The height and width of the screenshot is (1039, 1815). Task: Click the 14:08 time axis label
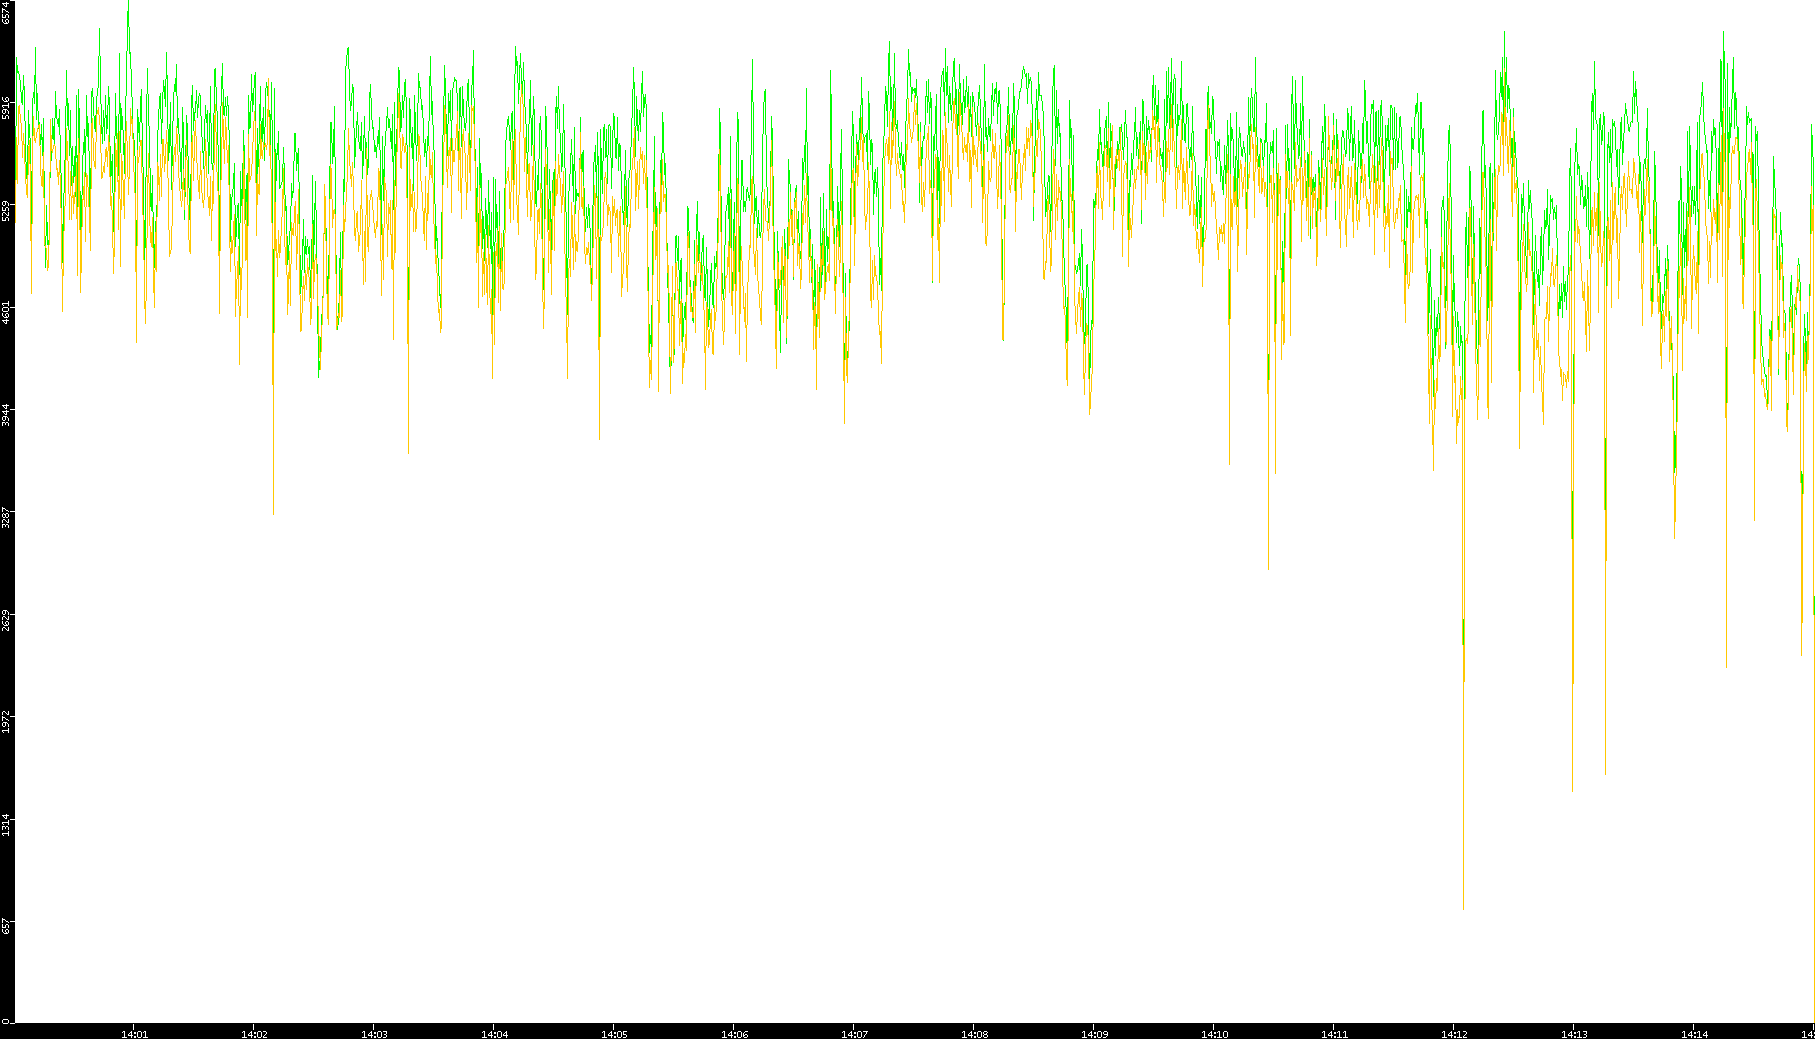click(974, 1034)
